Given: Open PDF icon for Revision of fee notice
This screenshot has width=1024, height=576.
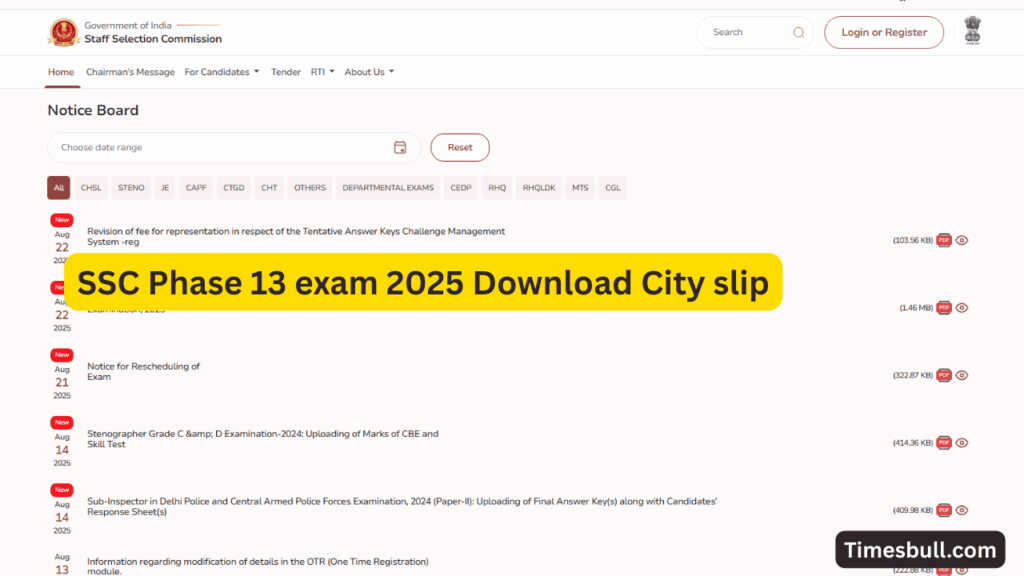Looking at the screenshot, I should tap(943, 240).
